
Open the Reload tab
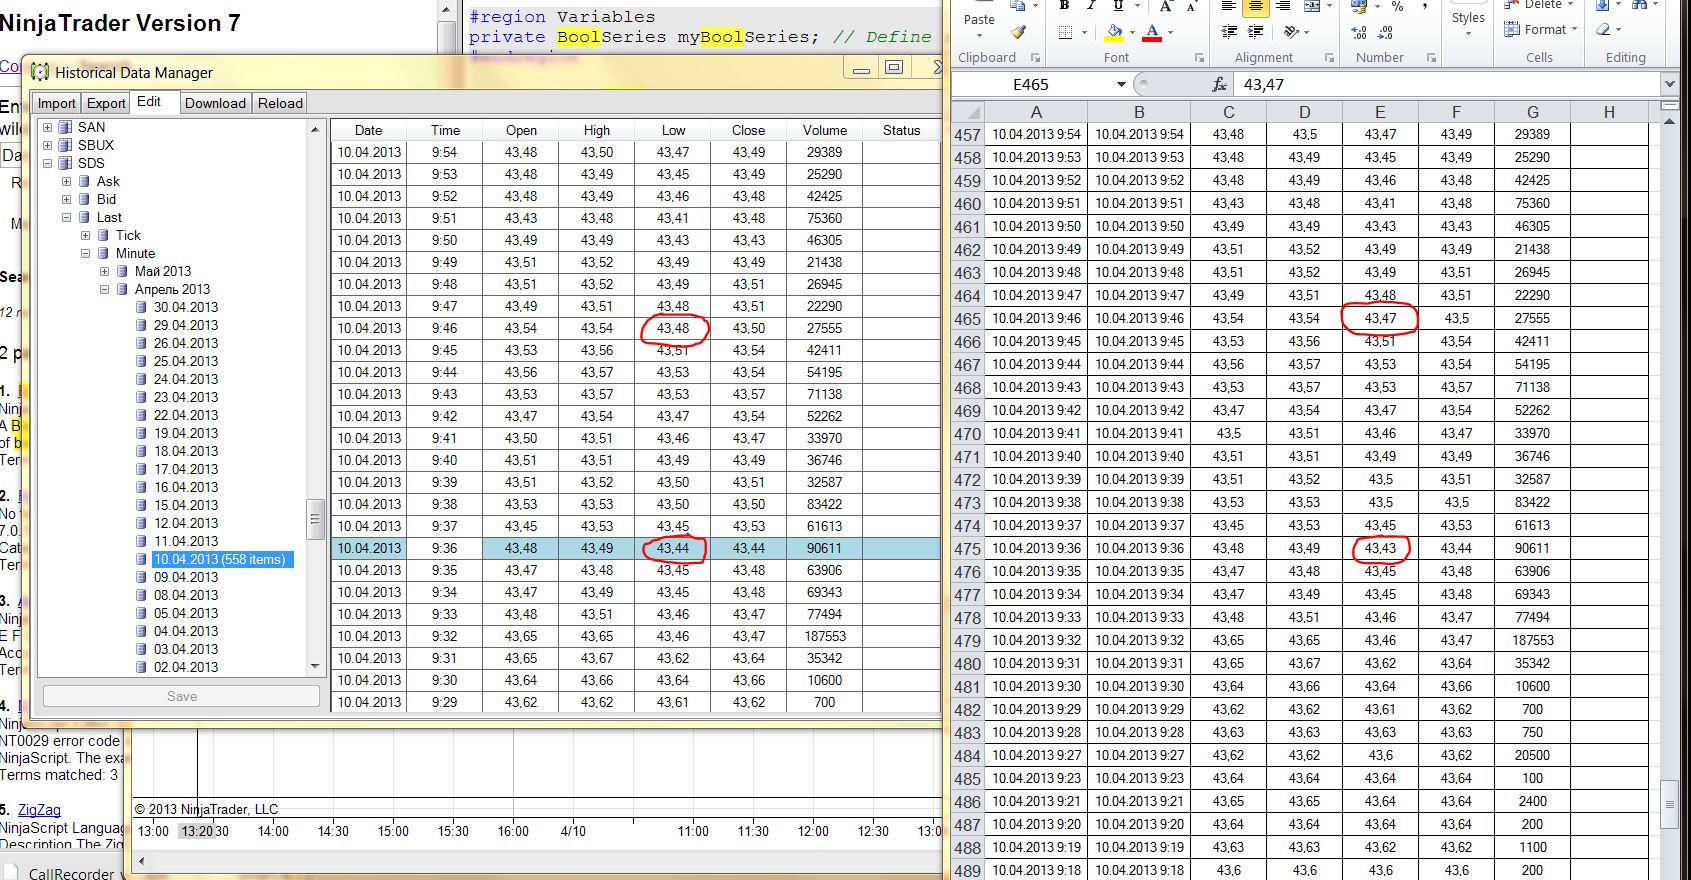(280, 103)
